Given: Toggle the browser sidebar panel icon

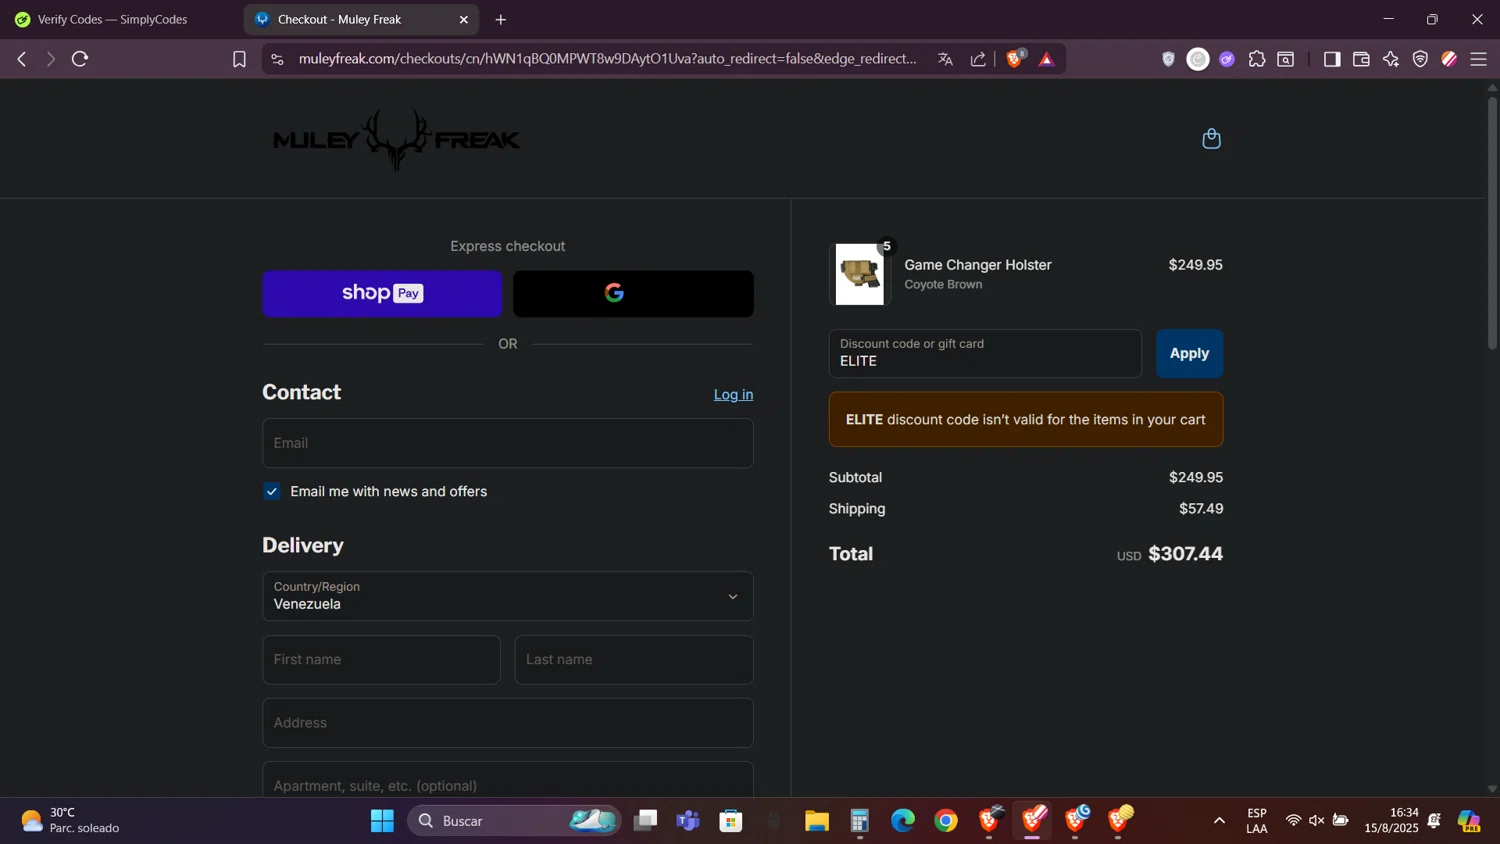Looking at the screenshot, I should [x=1331, y=59].
